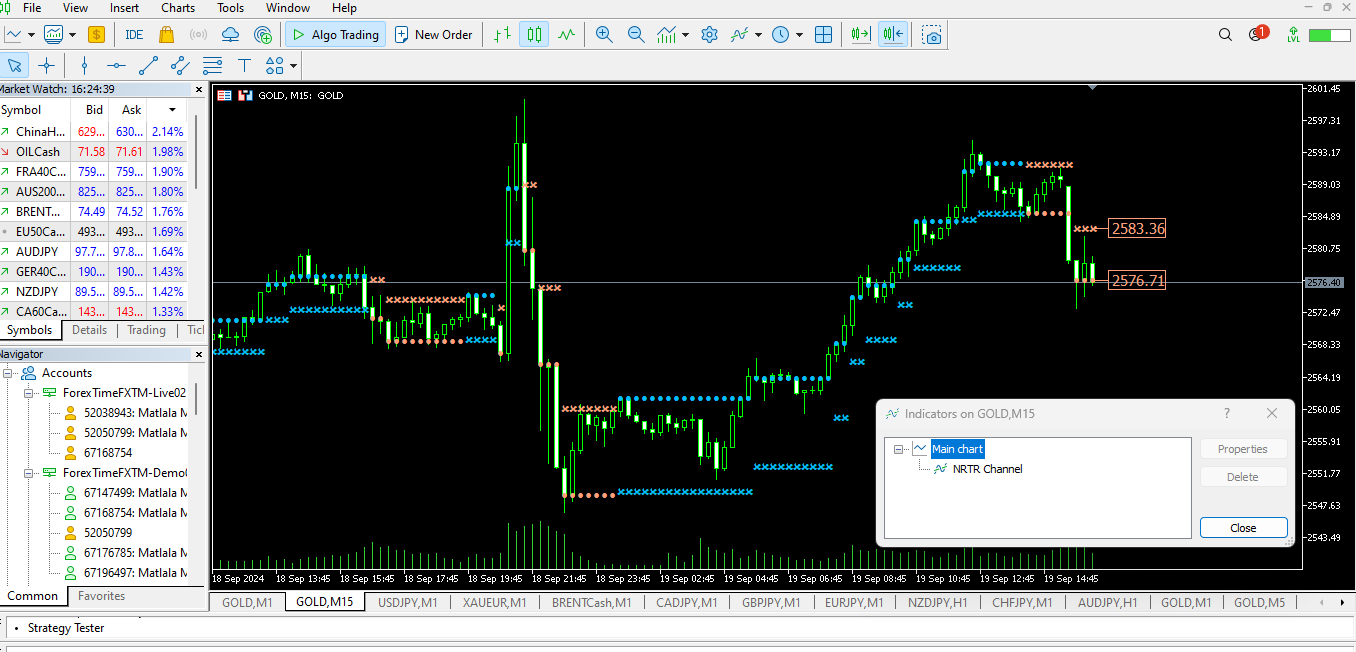The height and width of the screenshot is (652, 1356).
Task: Click the Properties button in indicators dialog
Action: (1244, 449)
